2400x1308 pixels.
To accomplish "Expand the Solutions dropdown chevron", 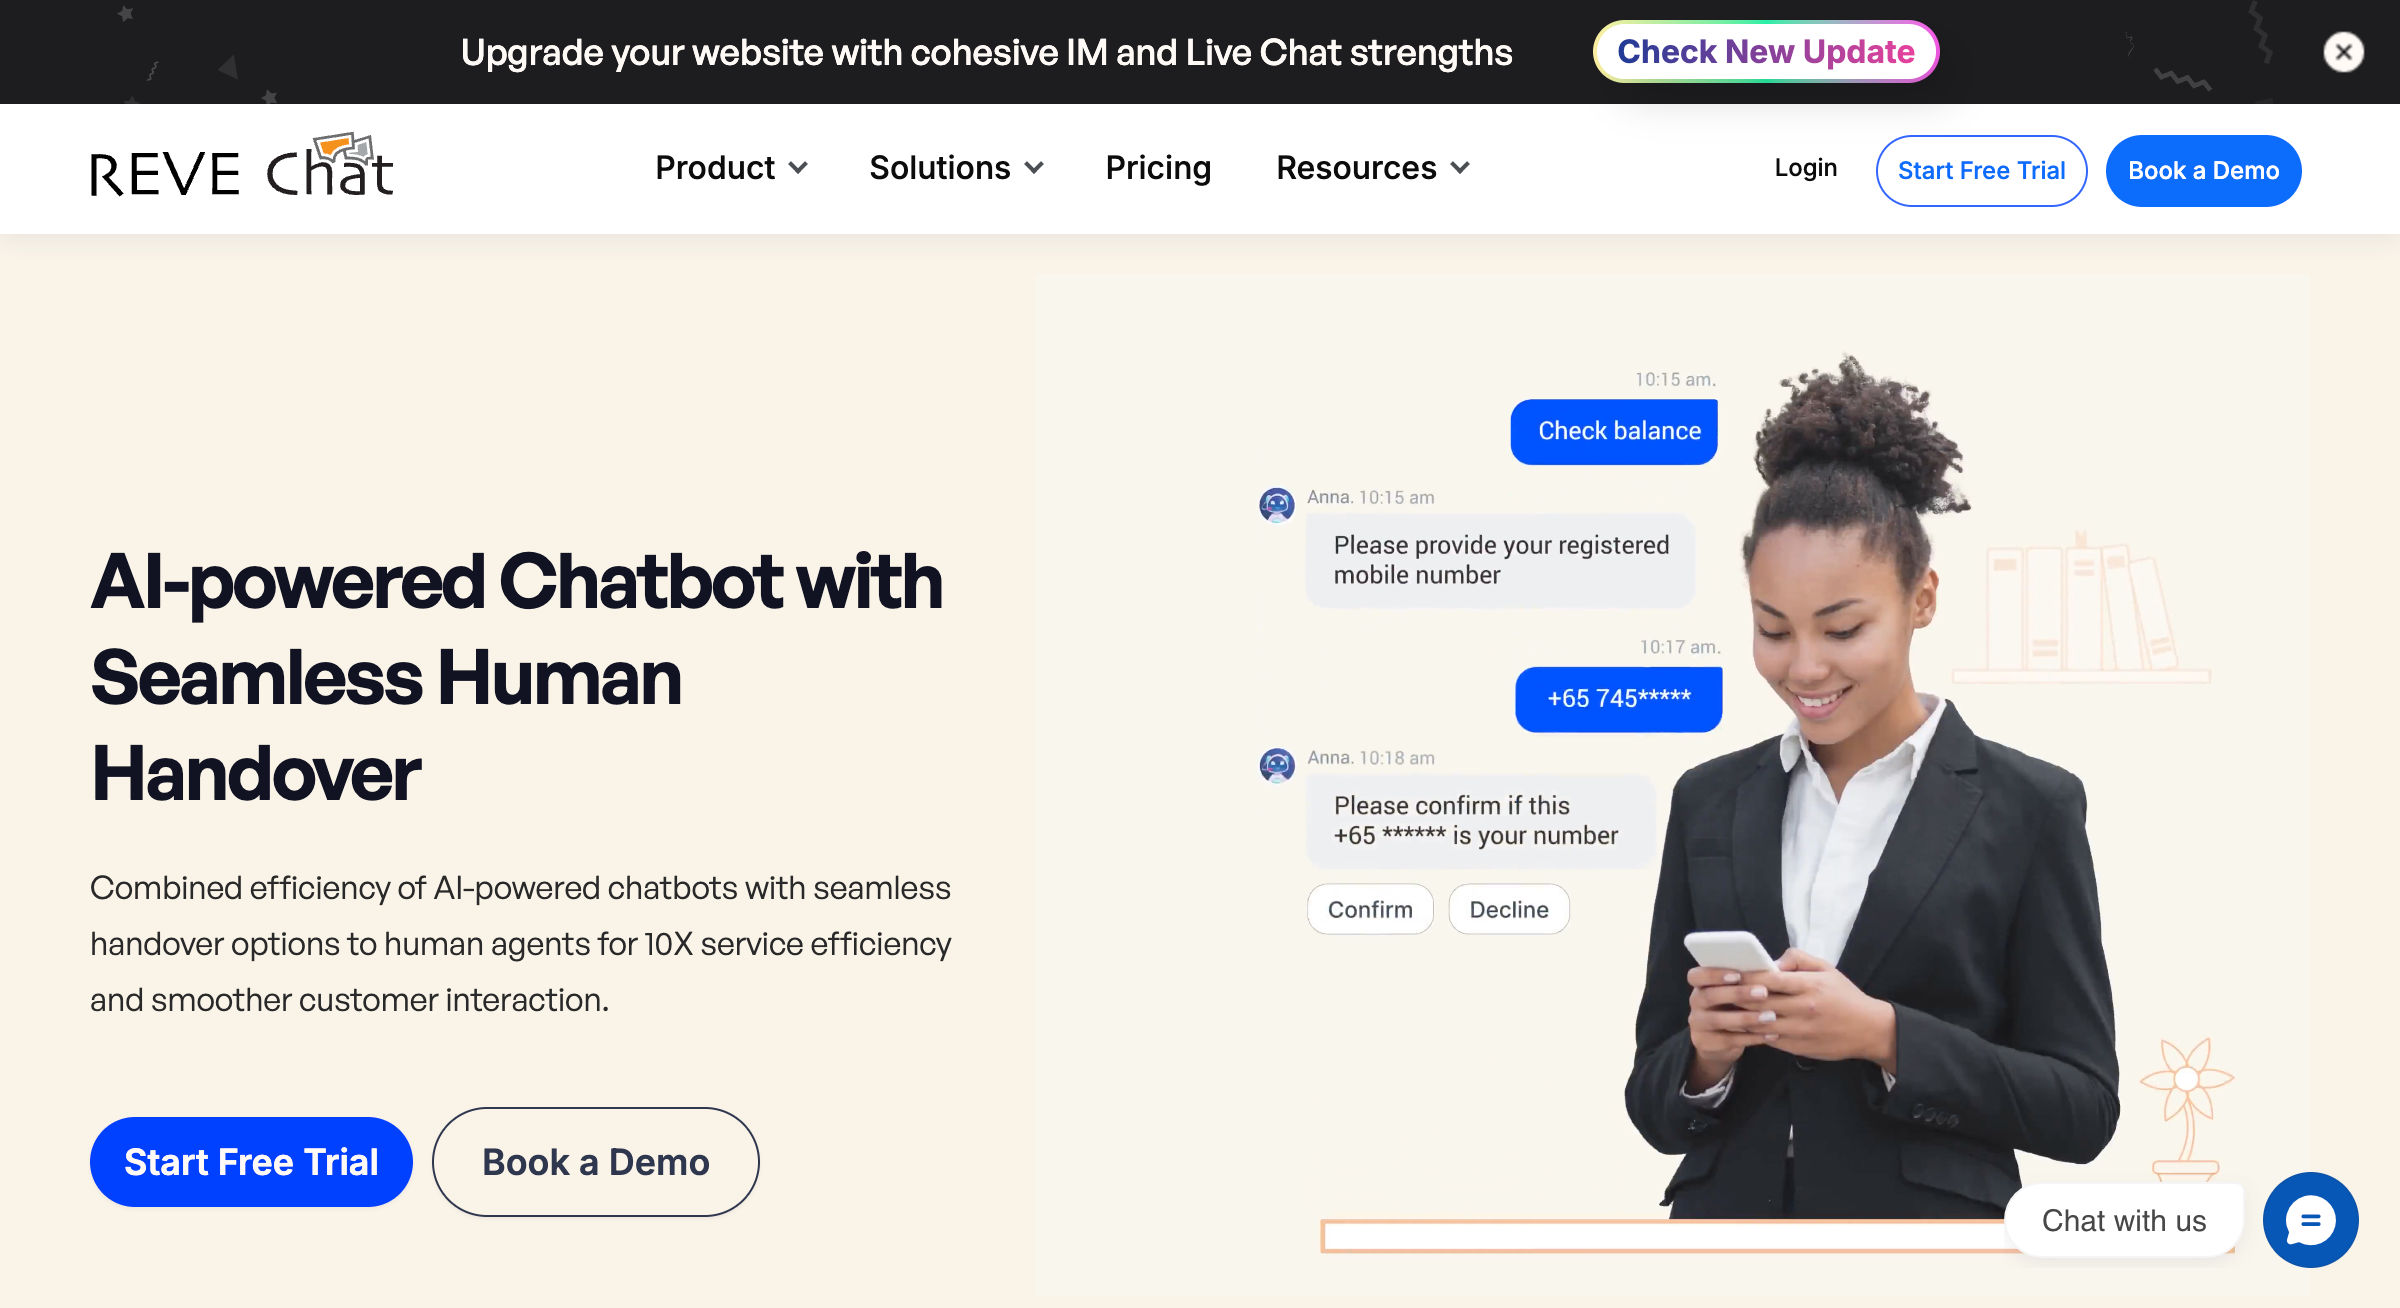I will coord(1034,168).
